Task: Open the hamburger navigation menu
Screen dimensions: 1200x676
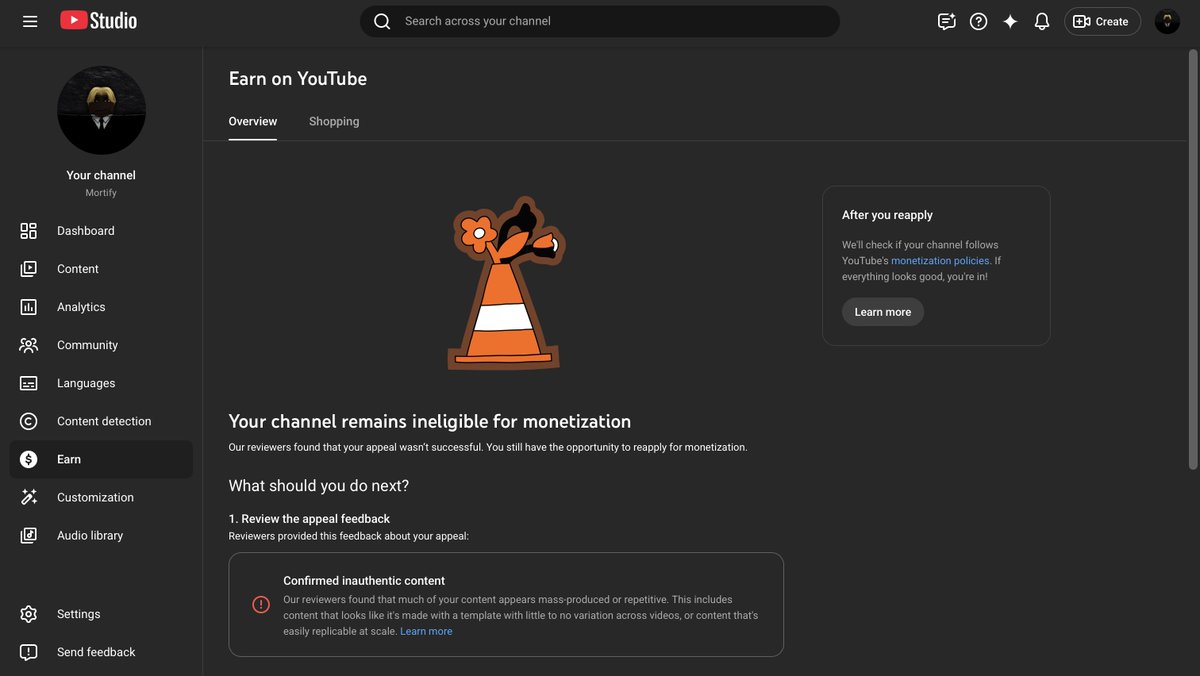Action: 30,21
